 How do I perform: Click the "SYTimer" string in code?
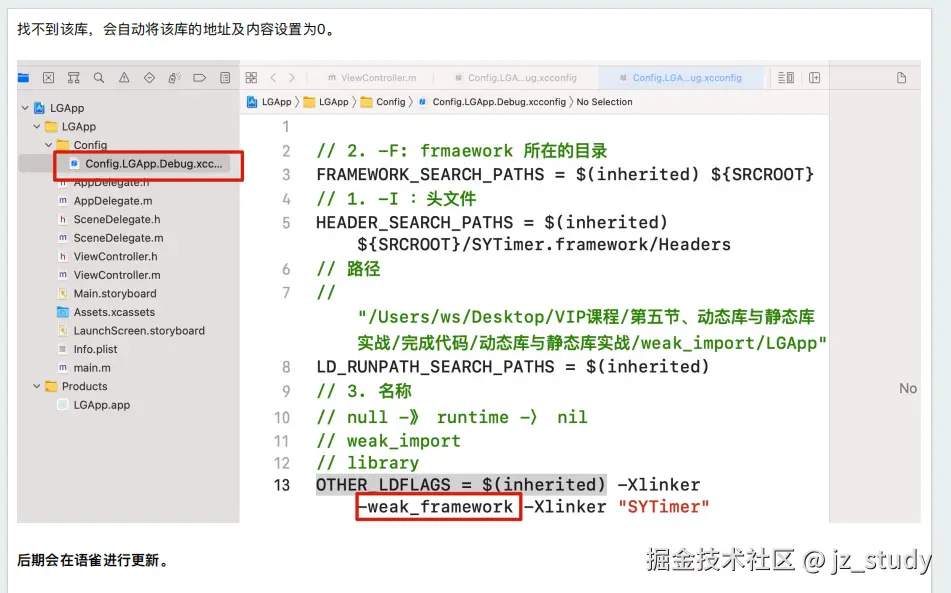pos(664,507)
